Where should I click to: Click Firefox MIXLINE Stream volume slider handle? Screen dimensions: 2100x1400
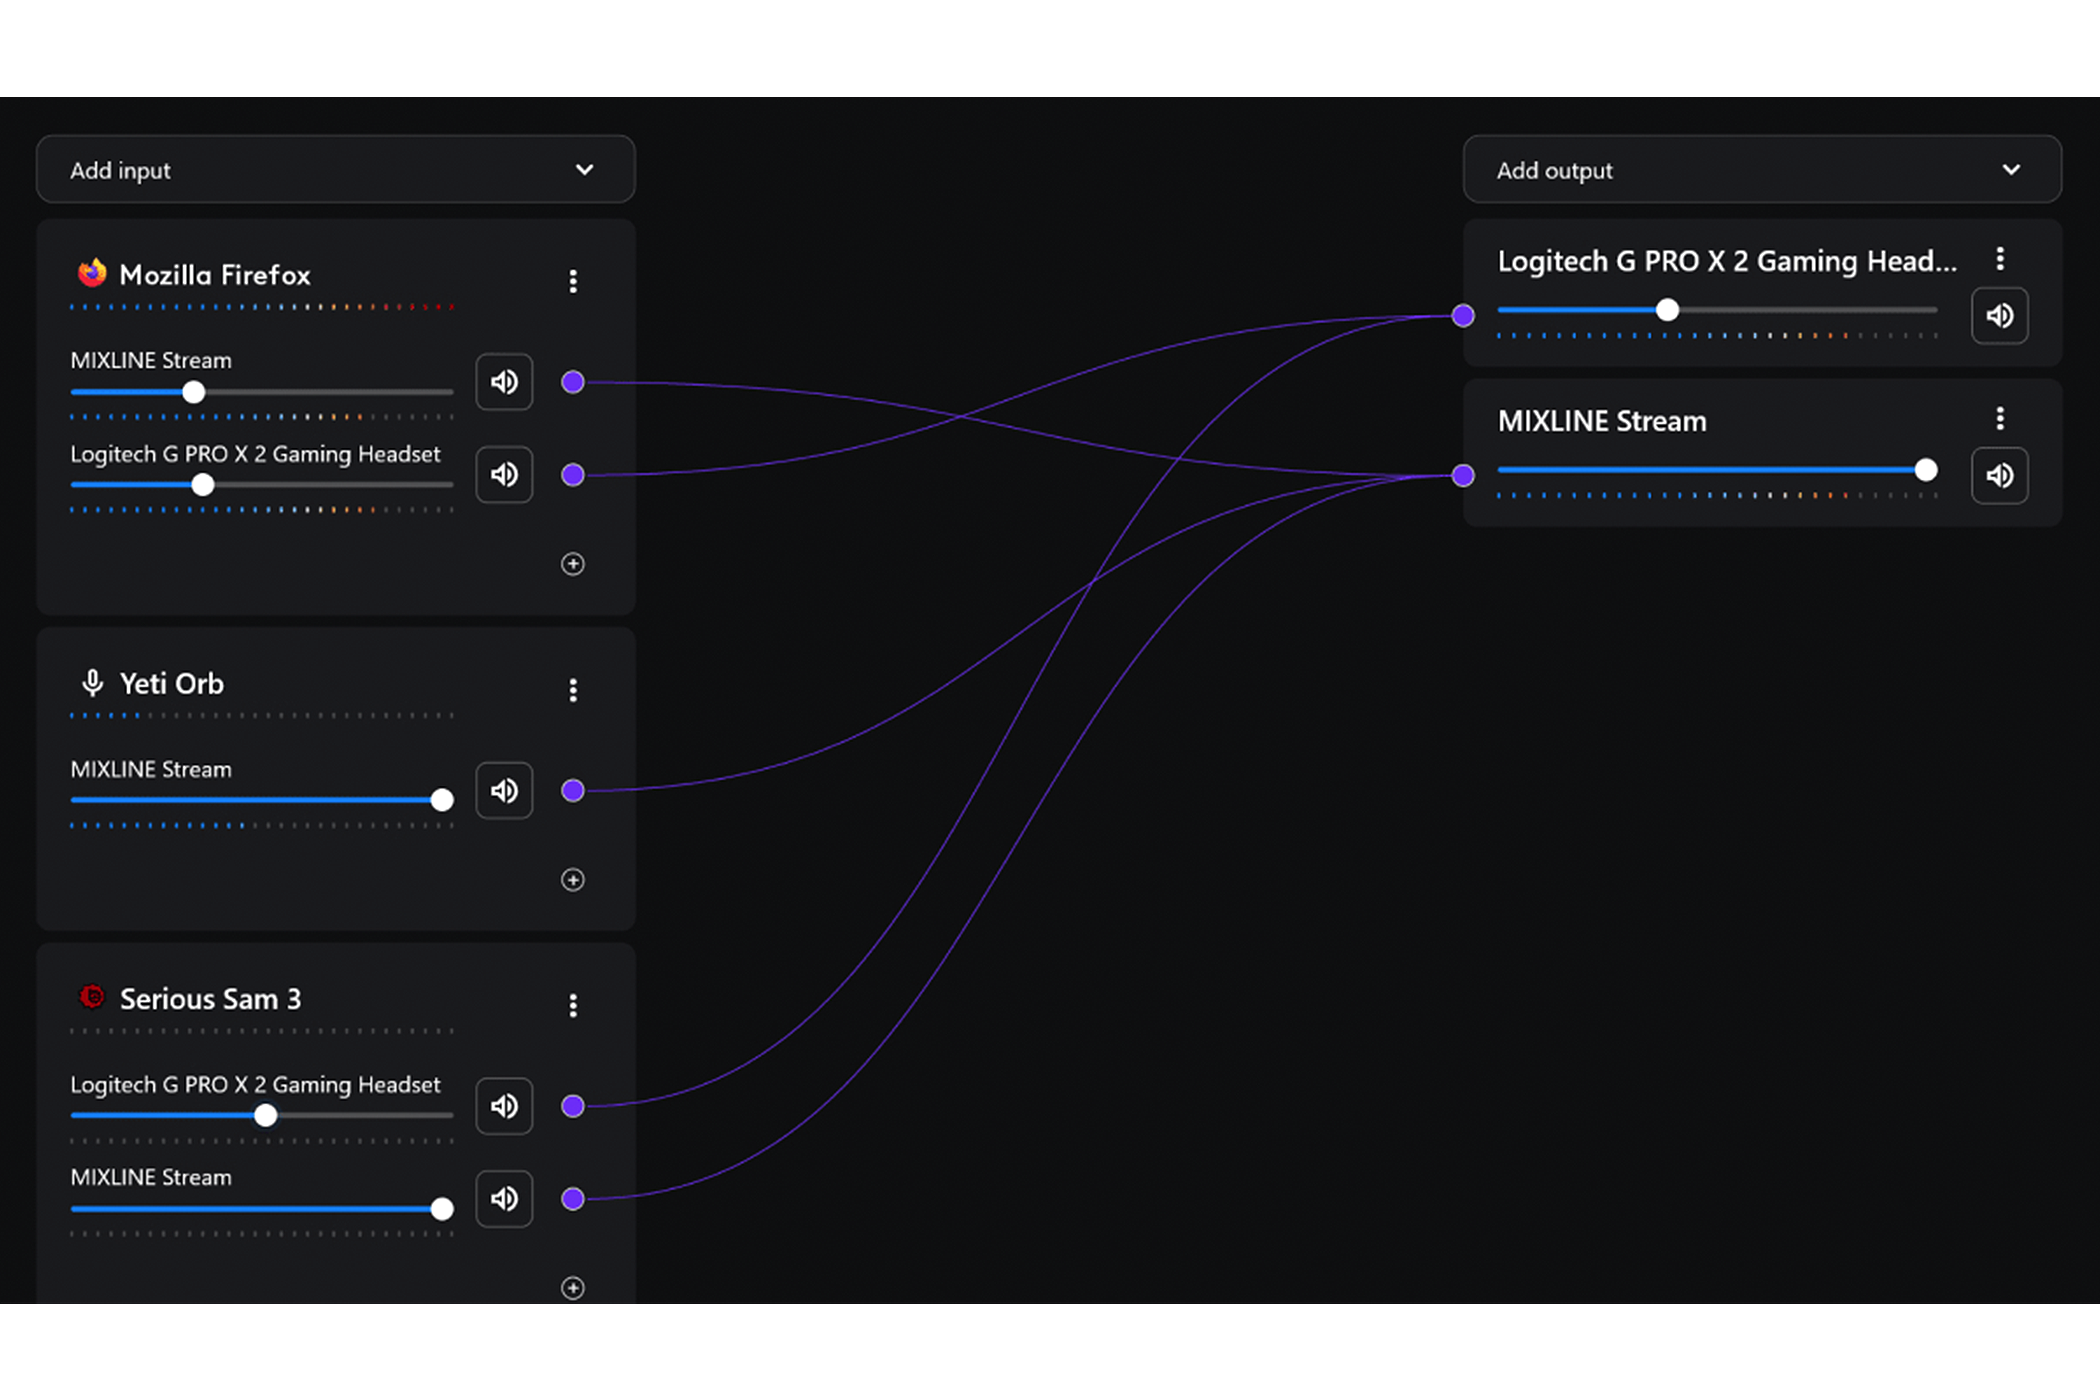point(194,392)
